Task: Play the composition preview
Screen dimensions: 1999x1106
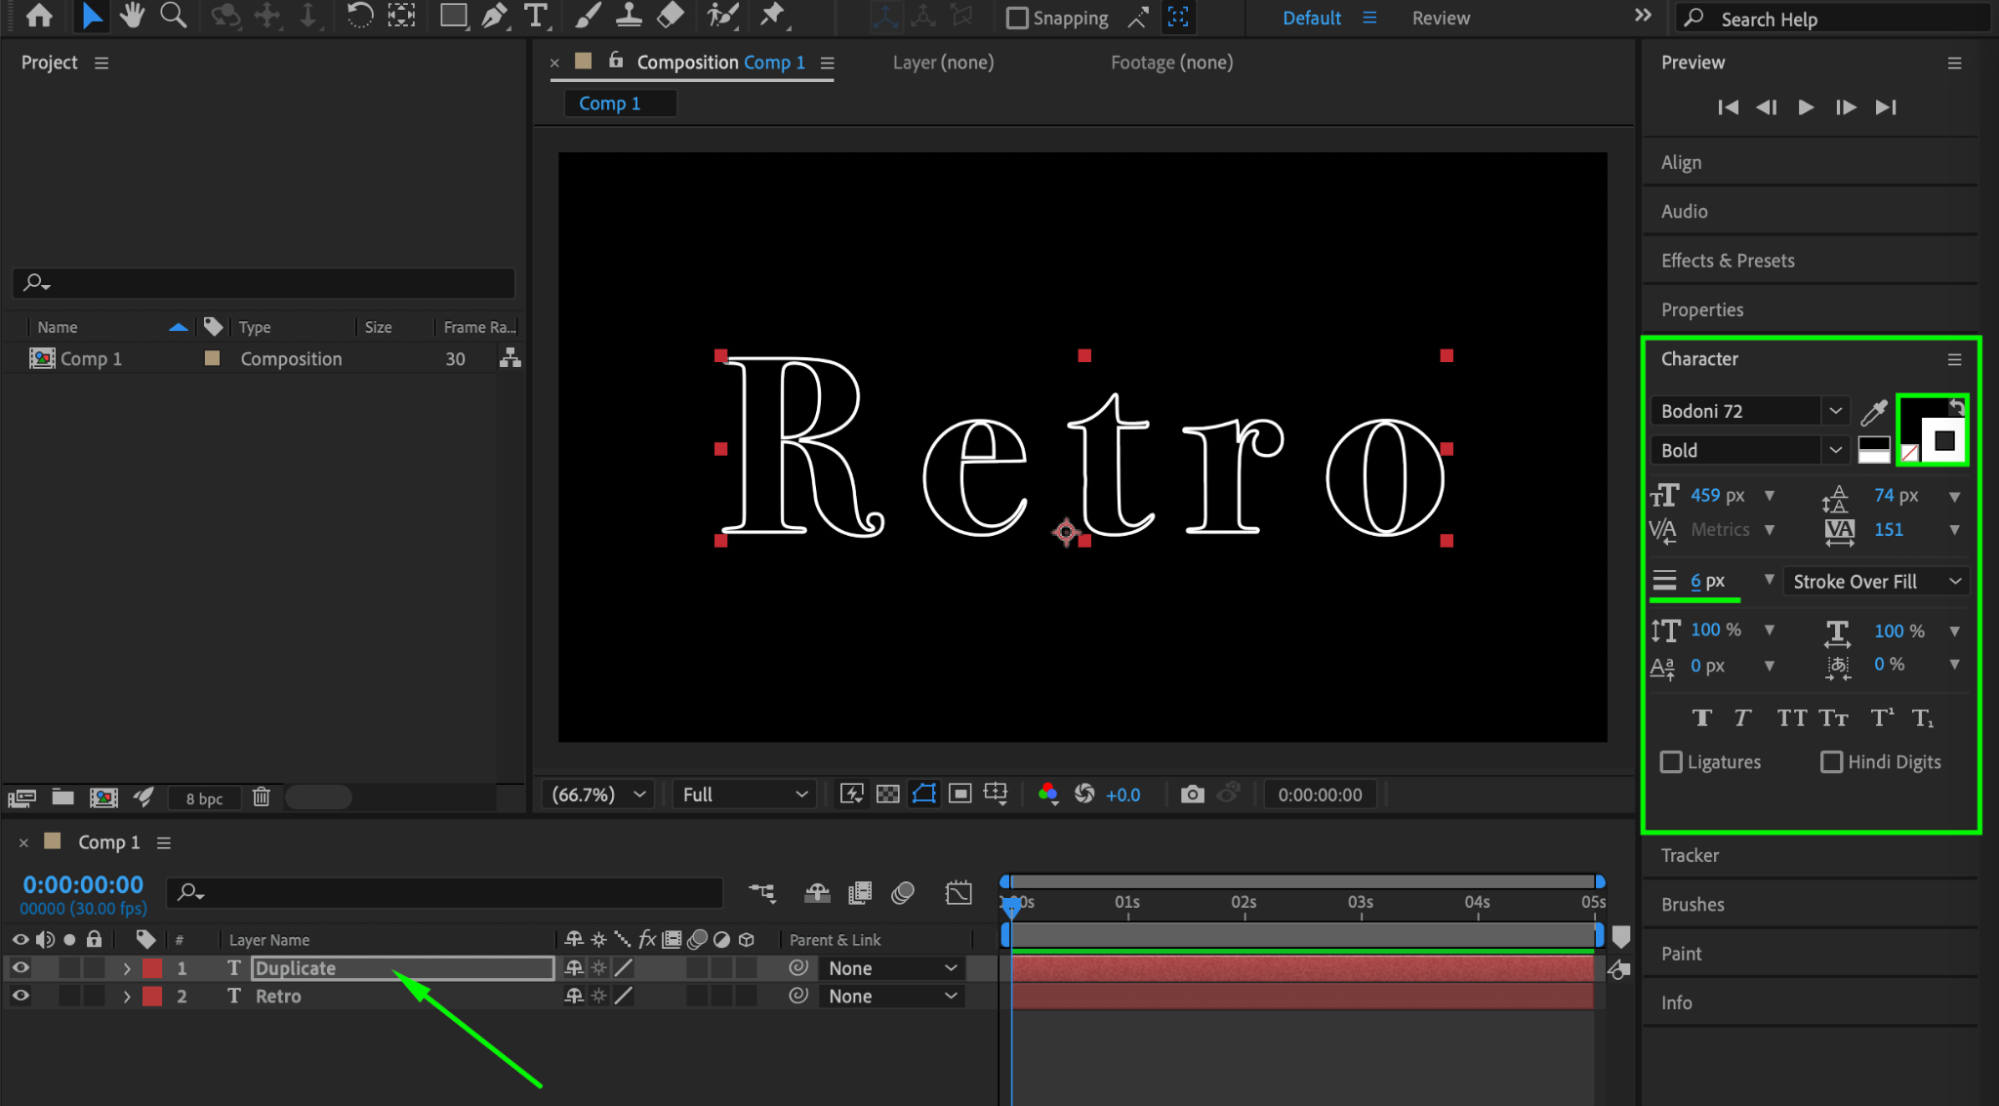Action: click(1805, 107)
